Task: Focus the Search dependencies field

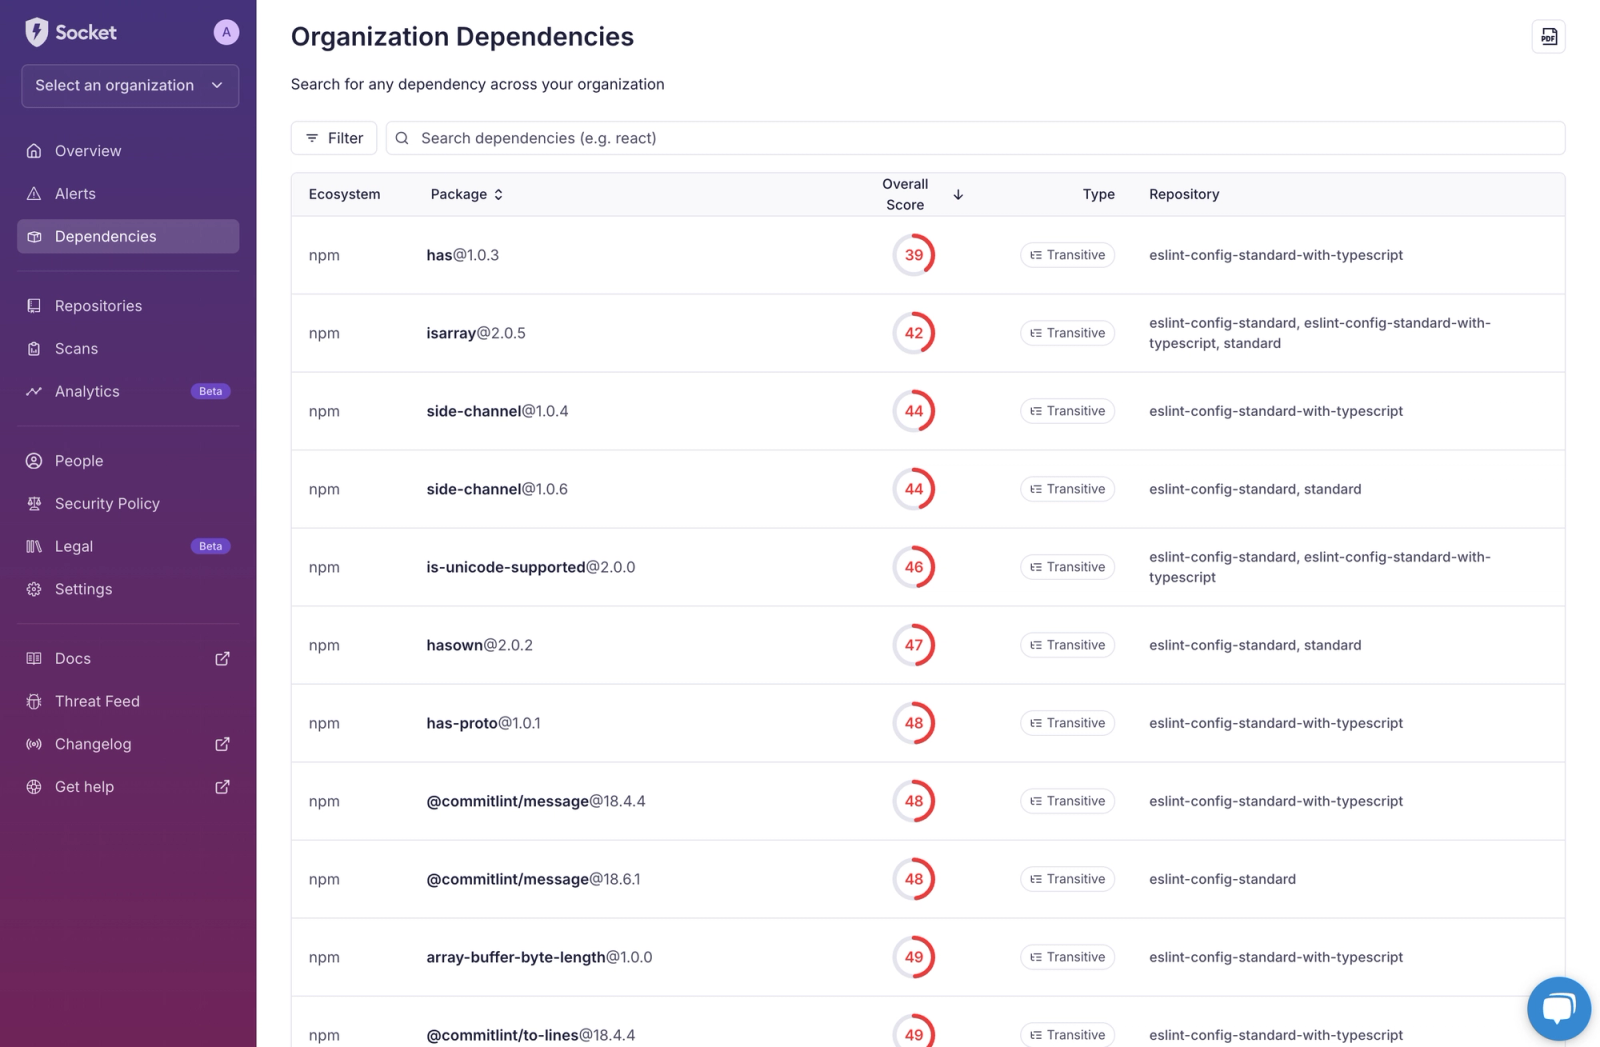Action: coord(975,138)
